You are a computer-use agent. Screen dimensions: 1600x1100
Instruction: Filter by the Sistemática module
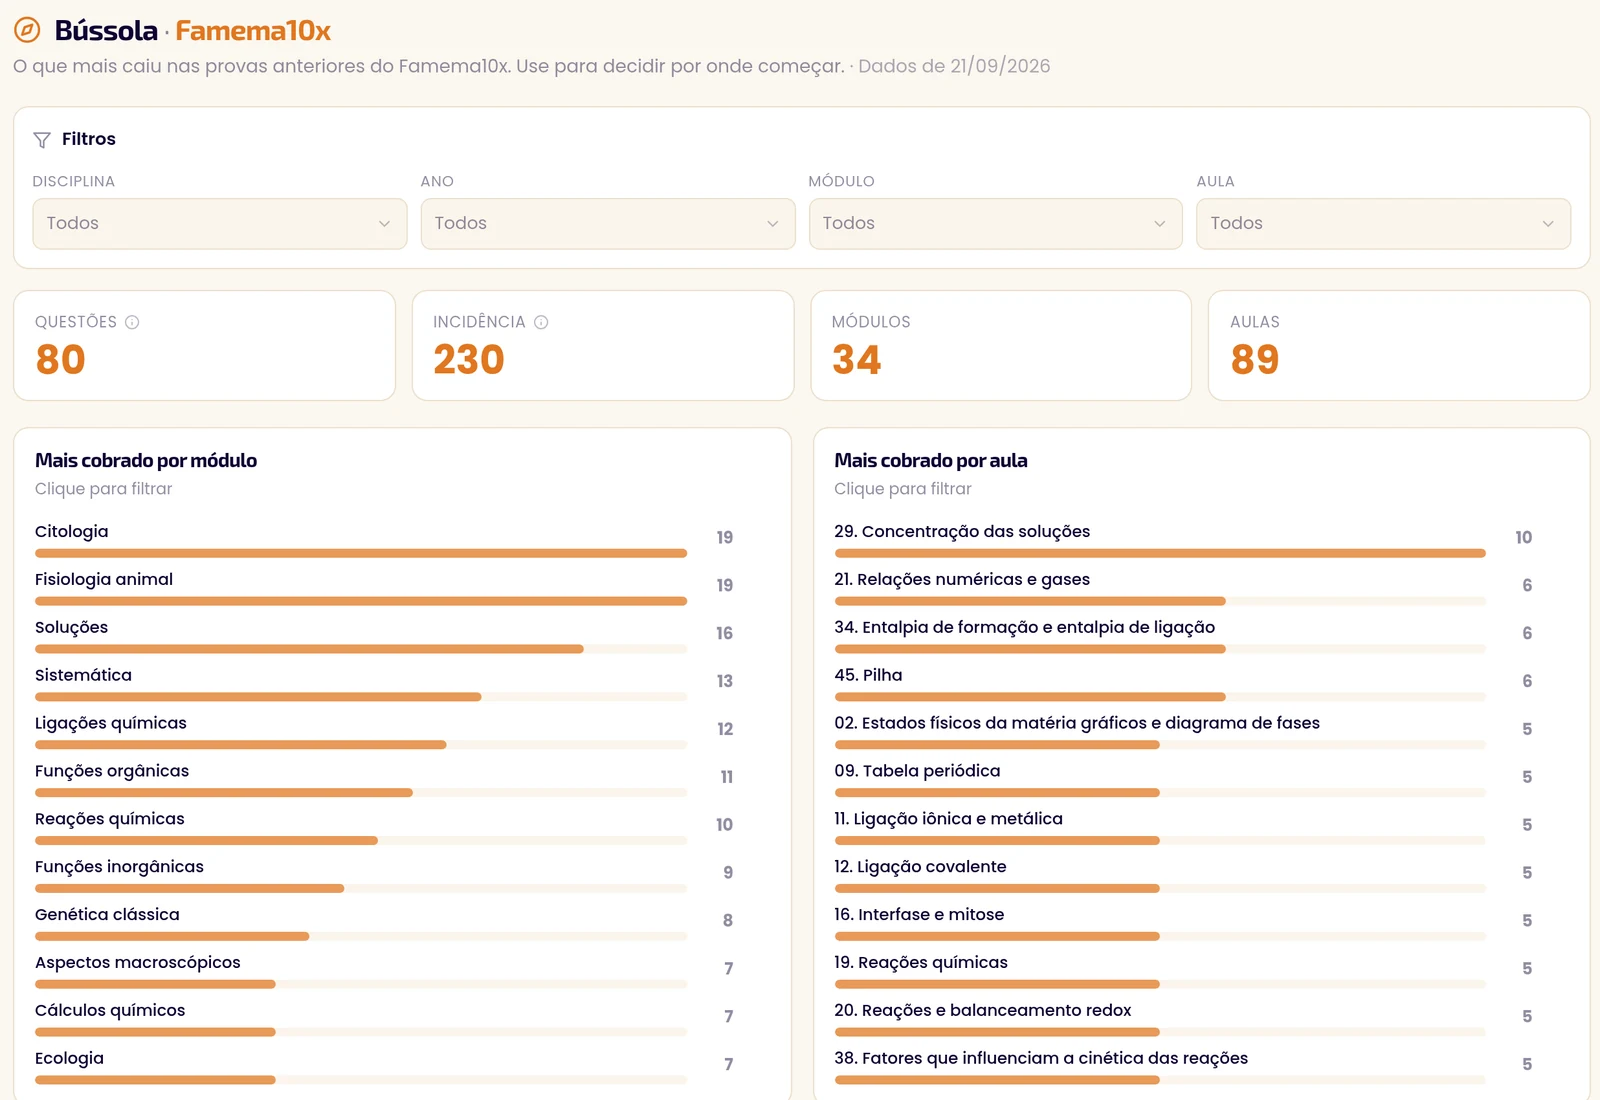pyautogui.click(x=384, y=683)
